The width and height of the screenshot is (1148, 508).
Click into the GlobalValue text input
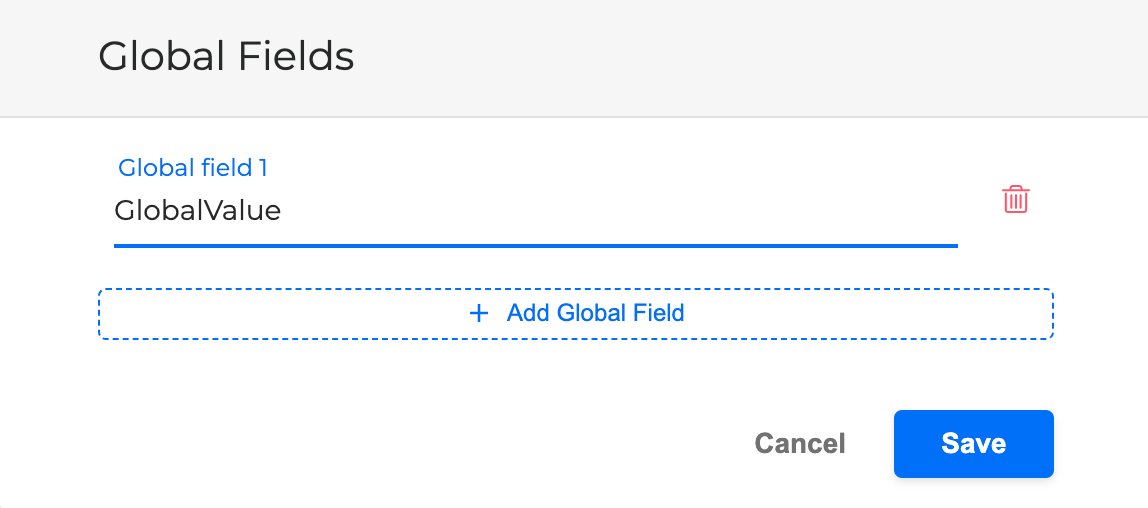click(x=535, y=211)
